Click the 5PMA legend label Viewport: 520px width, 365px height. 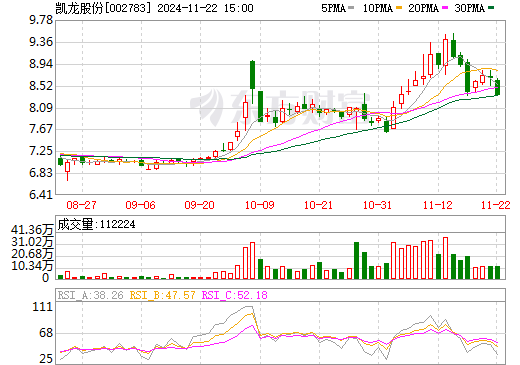[333, 8]
